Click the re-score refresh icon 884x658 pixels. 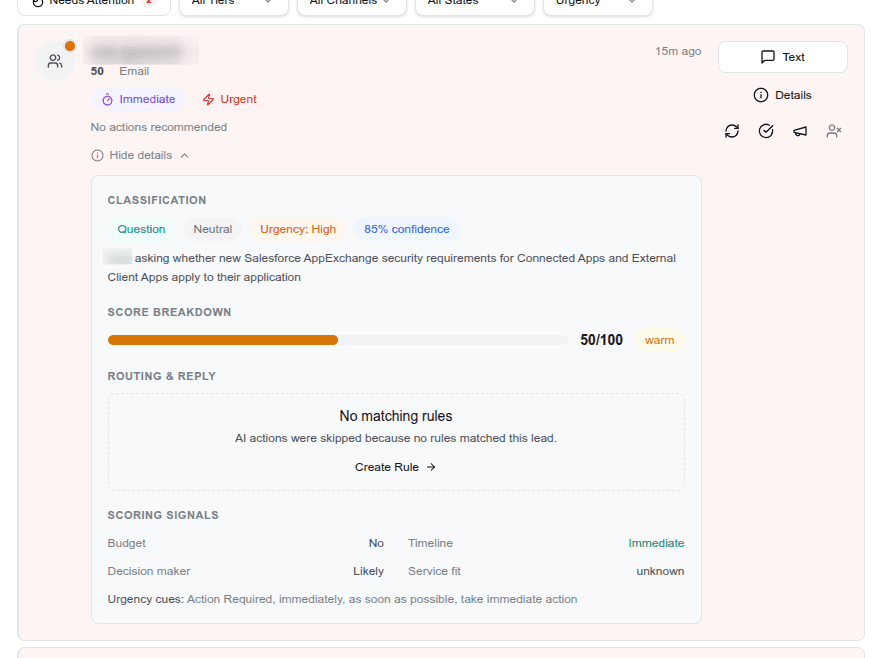732,131
